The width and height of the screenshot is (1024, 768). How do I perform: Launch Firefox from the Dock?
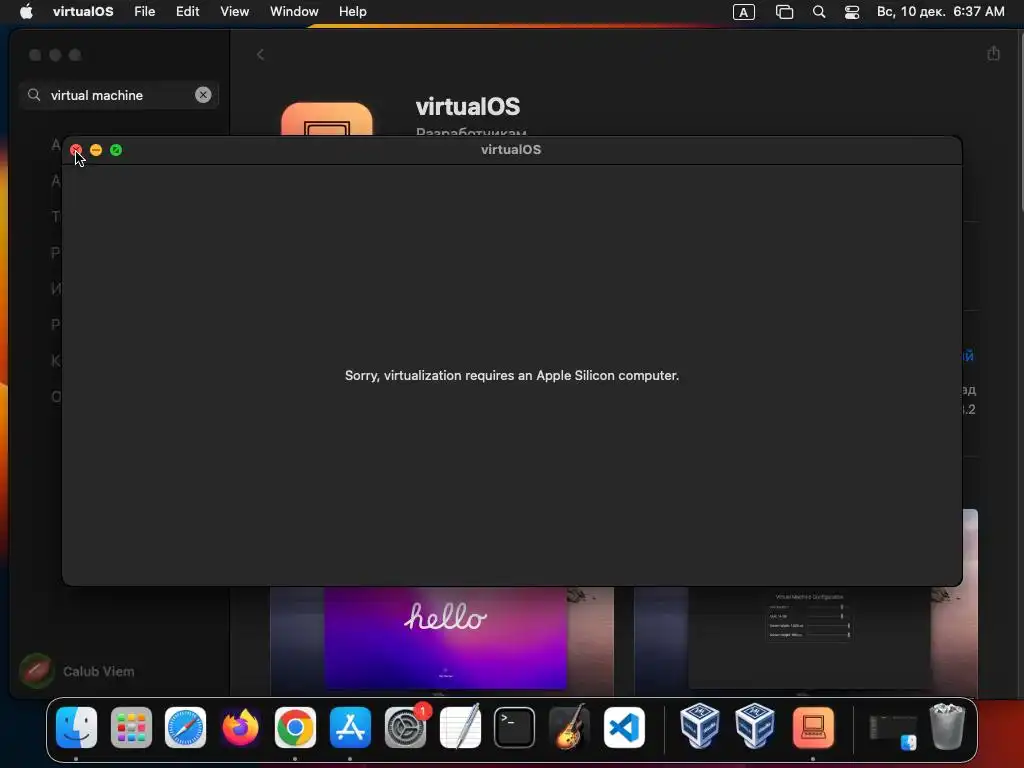tap(240, 728)
